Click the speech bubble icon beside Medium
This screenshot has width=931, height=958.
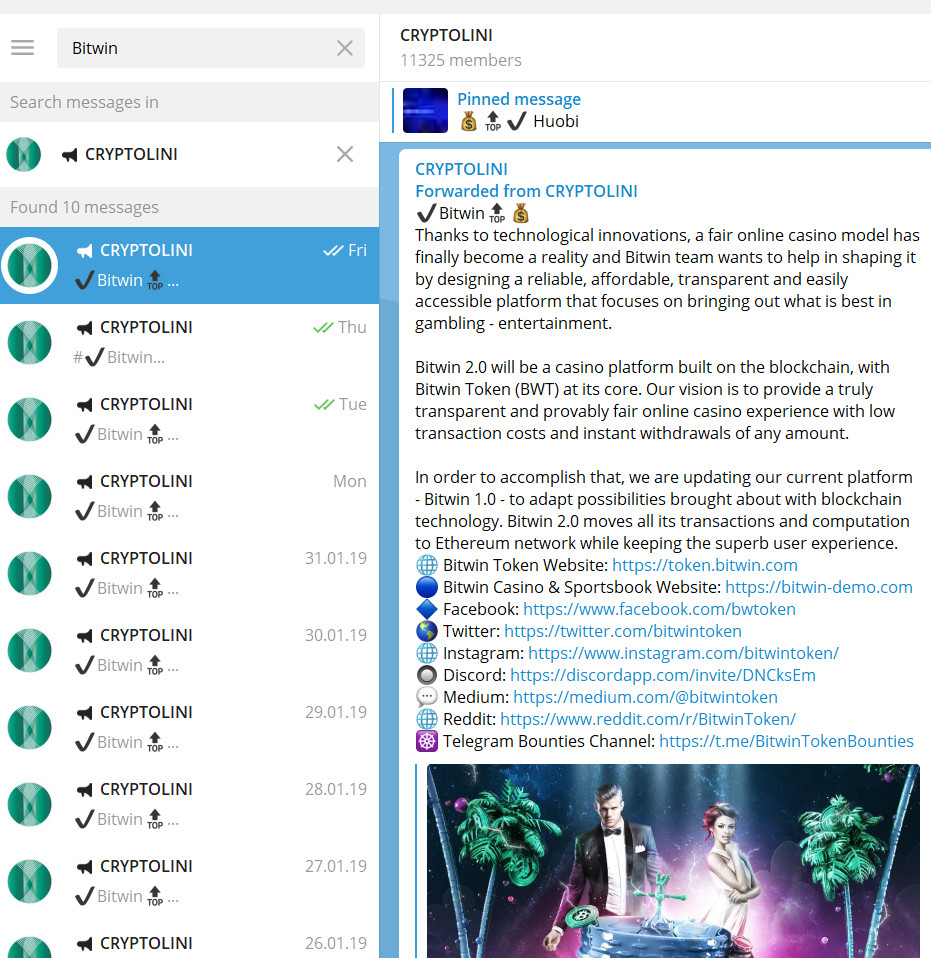[426, 697]
